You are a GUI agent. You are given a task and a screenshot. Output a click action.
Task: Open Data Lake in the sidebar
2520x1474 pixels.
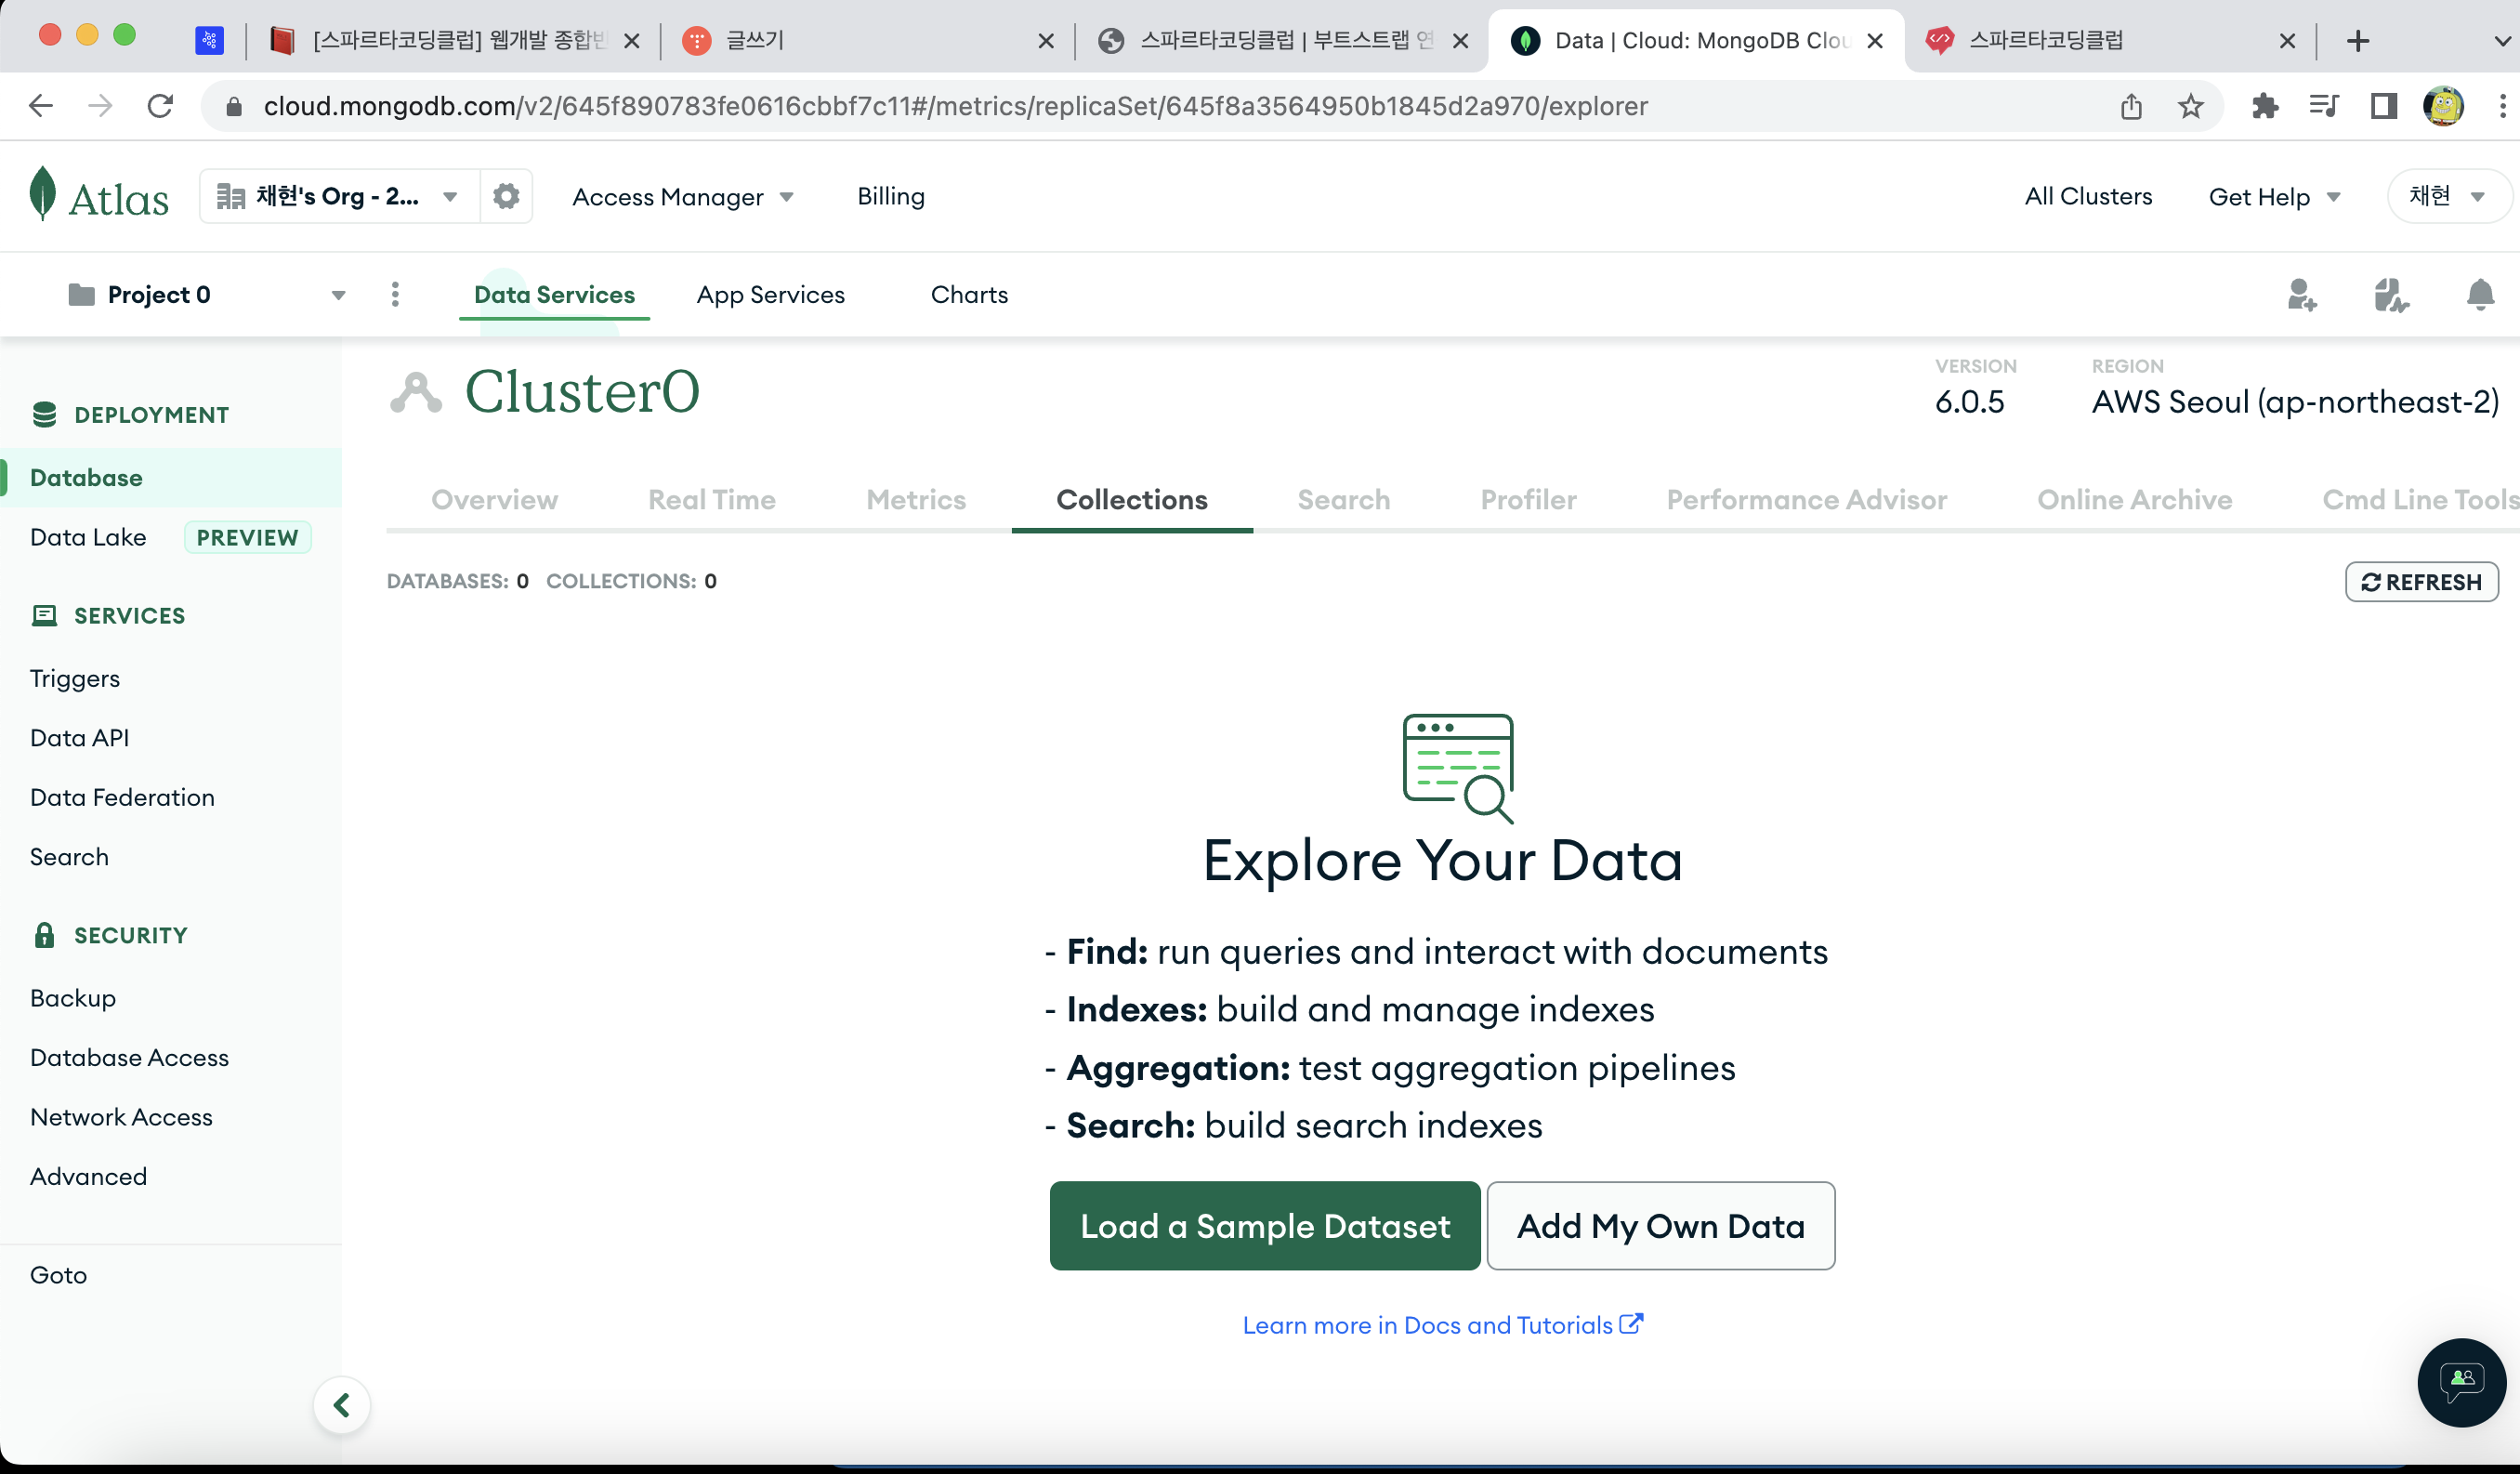pos(88,538)
